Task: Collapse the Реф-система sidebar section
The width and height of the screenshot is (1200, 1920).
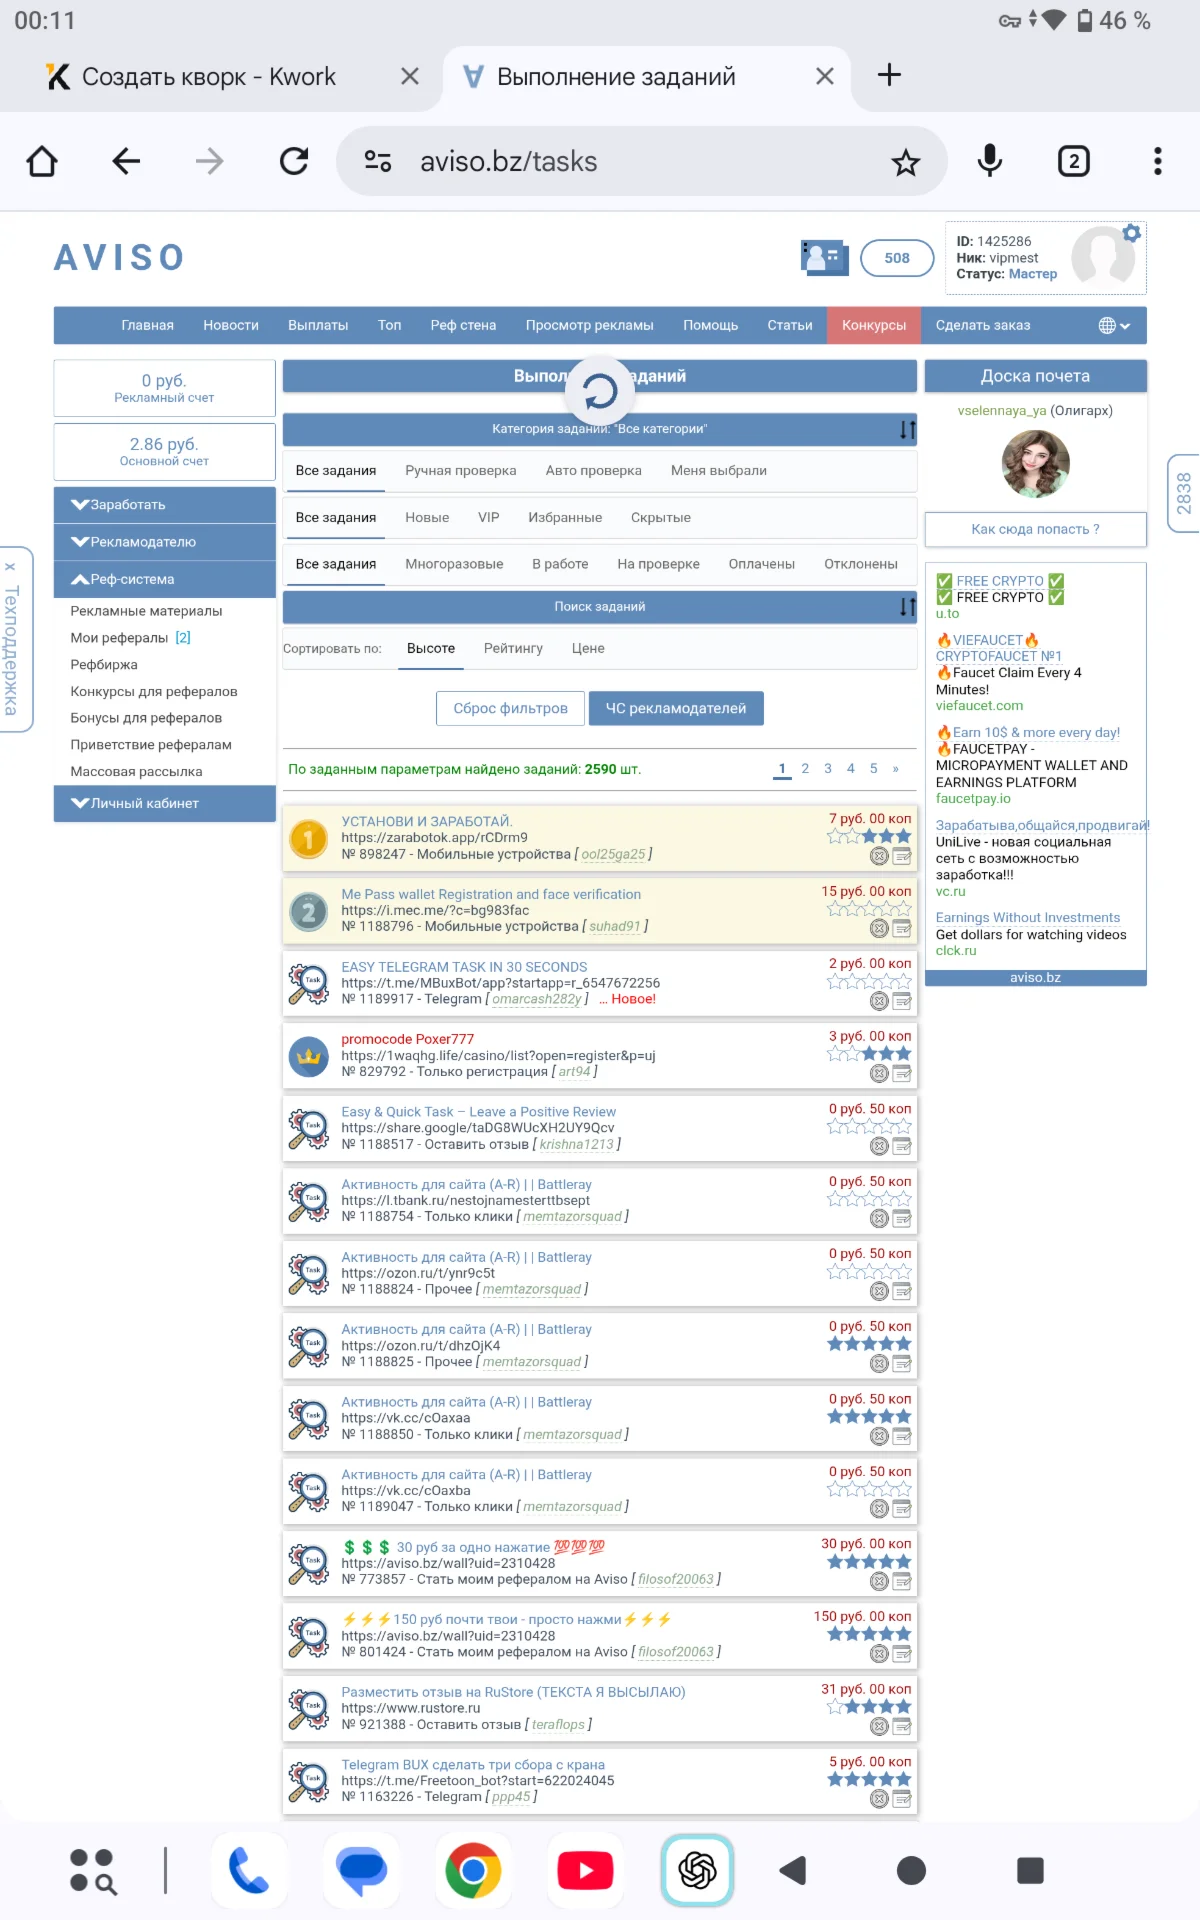Action: click(165, 579)
